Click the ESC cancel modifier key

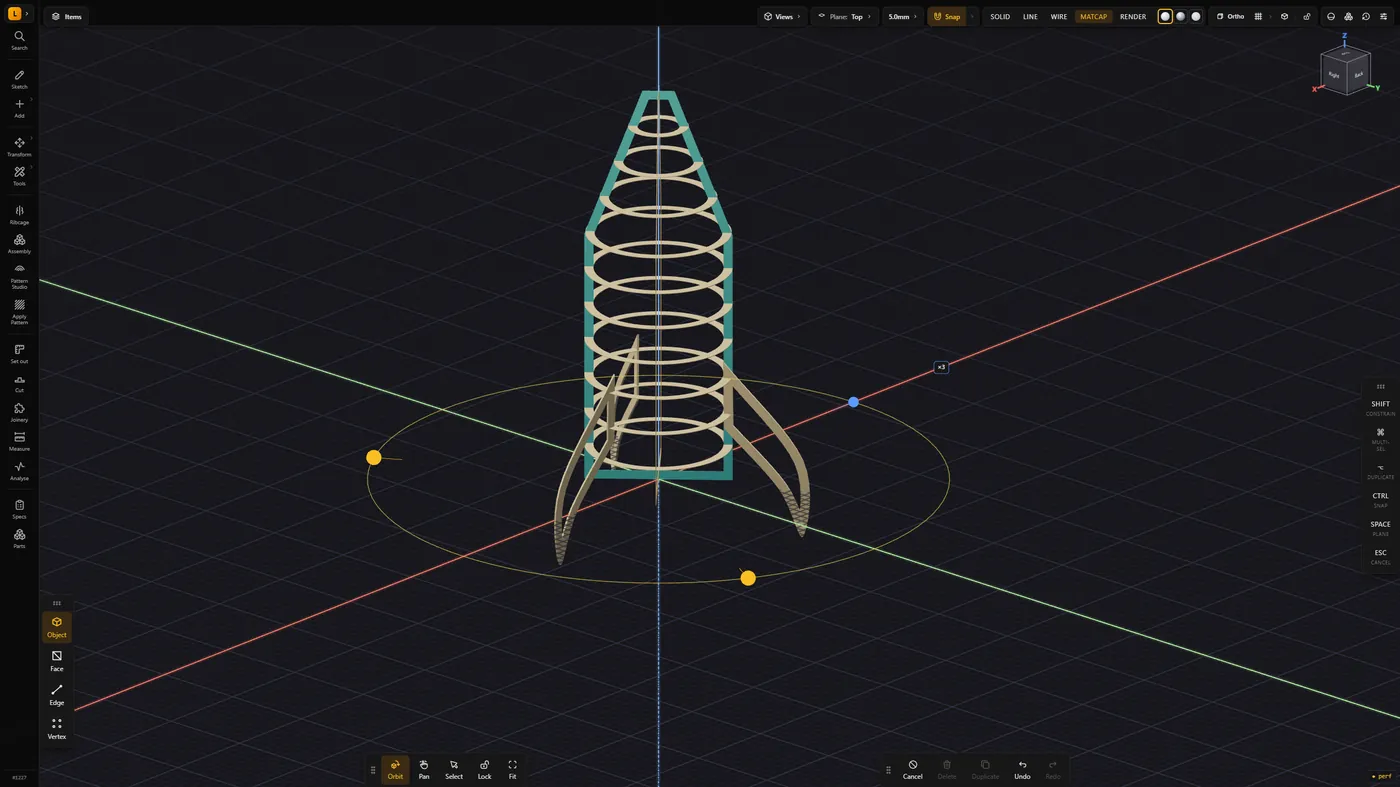(1380, 556)
